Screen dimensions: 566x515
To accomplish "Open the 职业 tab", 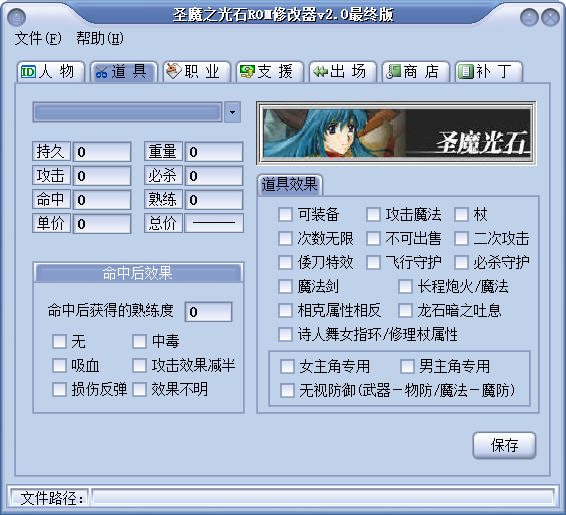I will pyautogui.click(x=197, y=71).
